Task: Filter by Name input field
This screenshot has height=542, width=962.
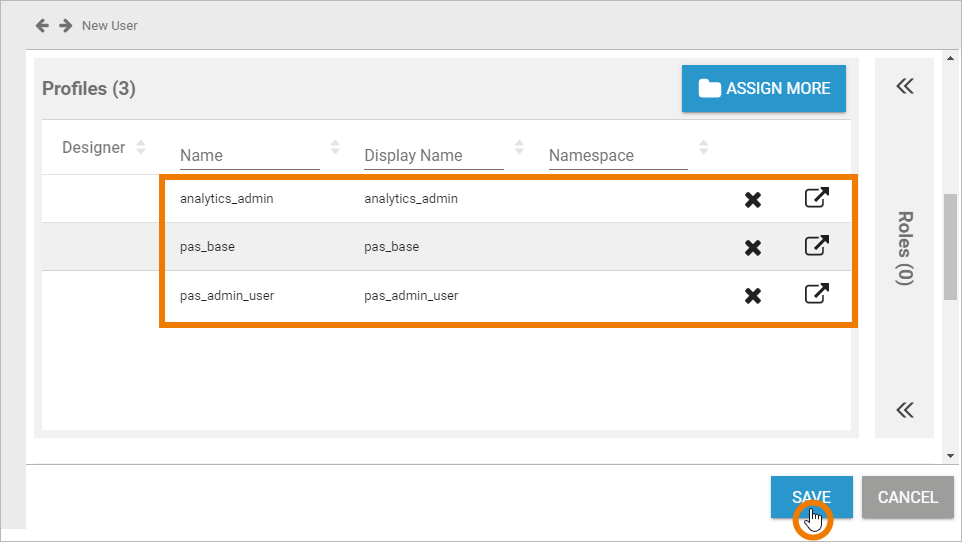Action: coord(249,156)
